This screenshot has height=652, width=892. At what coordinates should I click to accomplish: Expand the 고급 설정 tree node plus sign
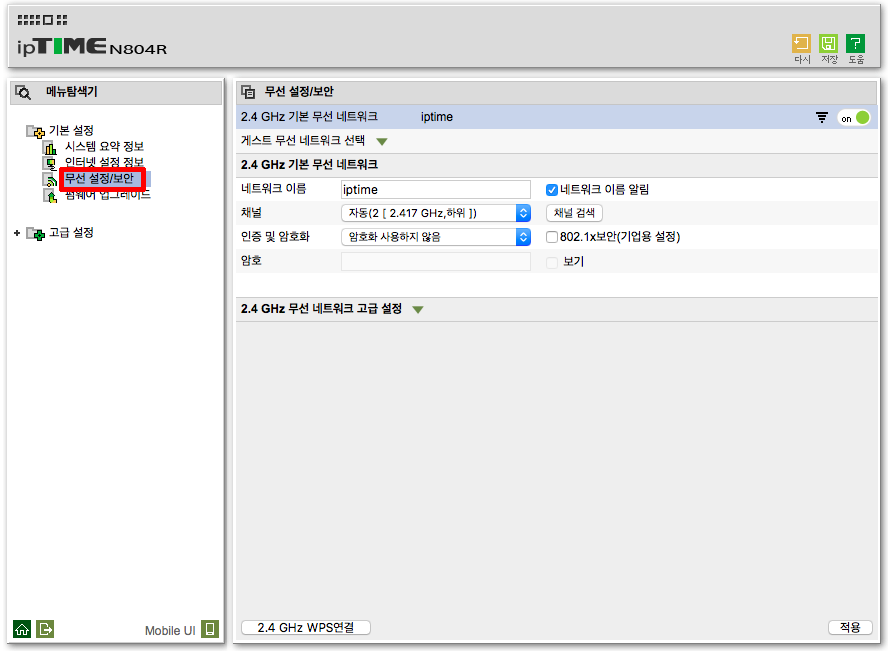pyautogui.click(x=17, y=233)
